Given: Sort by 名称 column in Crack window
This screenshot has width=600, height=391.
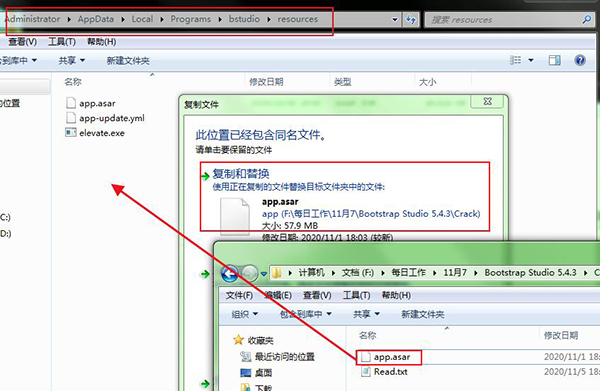Looking at the screenshot, I should click(x=367, y=336).
